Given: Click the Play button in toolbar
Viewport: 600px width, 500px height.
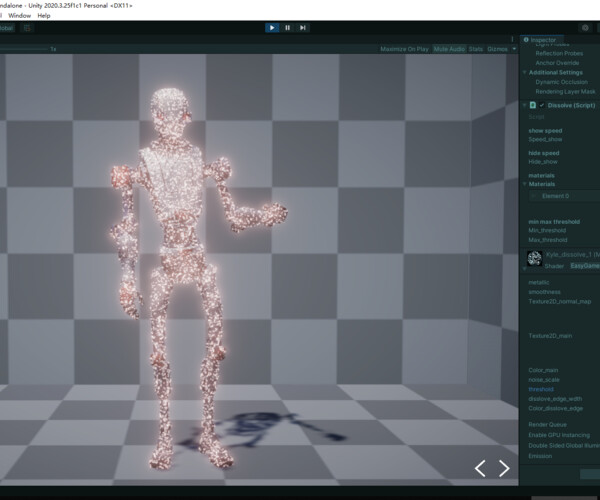Looking at the screenshot, I should (x=272, y=27).
